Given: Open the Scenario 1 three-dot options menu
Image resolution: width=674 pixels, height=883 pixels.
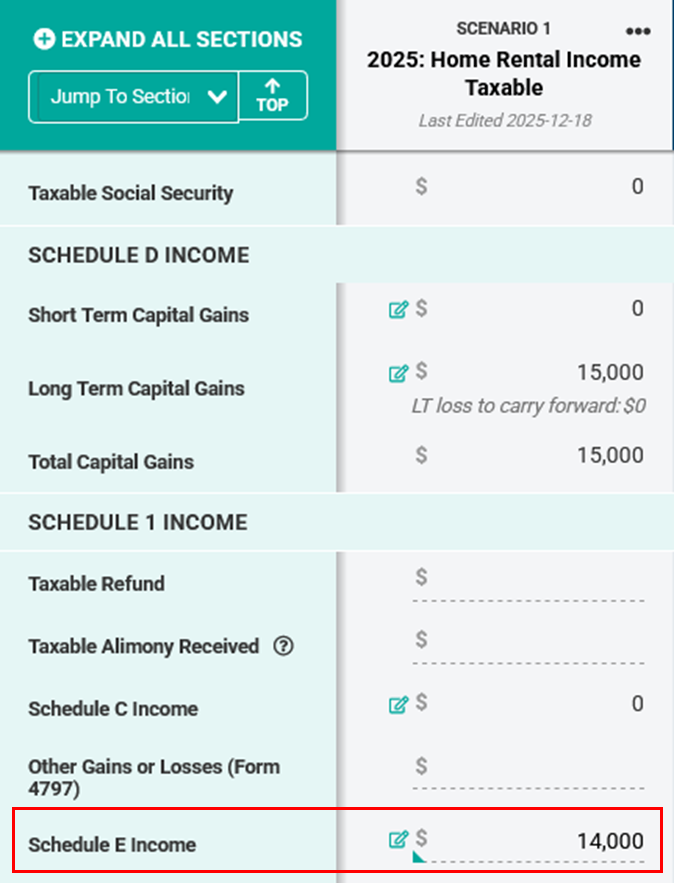Looking at the screenshot, I should [637, 30].
